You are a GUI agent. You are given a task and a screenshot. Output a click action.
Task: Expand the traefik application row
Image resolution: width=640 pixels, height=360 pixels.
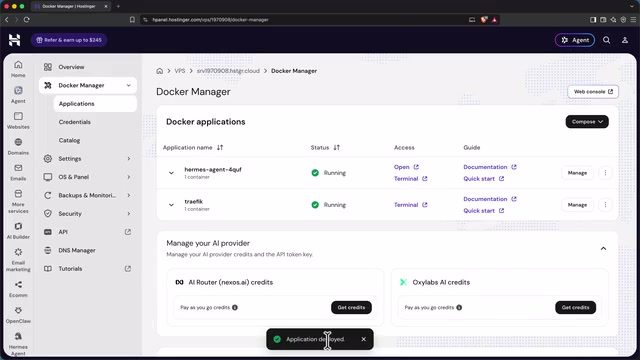coord(171,204)
